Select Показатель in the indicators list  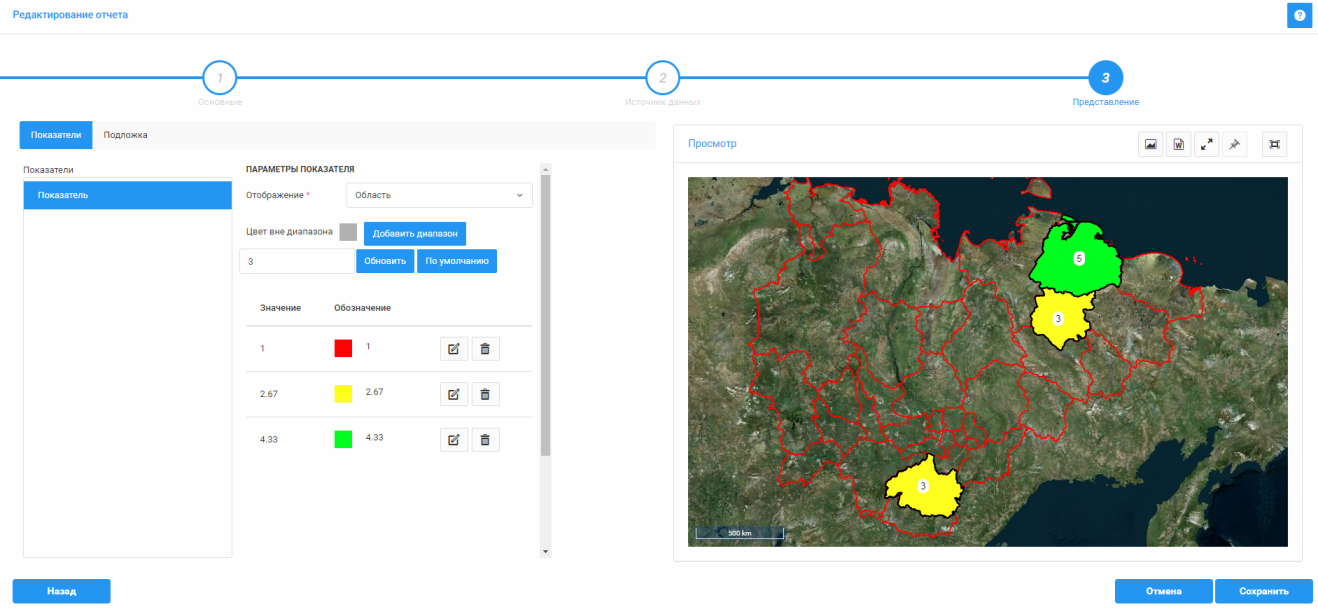tap(127, 195)
